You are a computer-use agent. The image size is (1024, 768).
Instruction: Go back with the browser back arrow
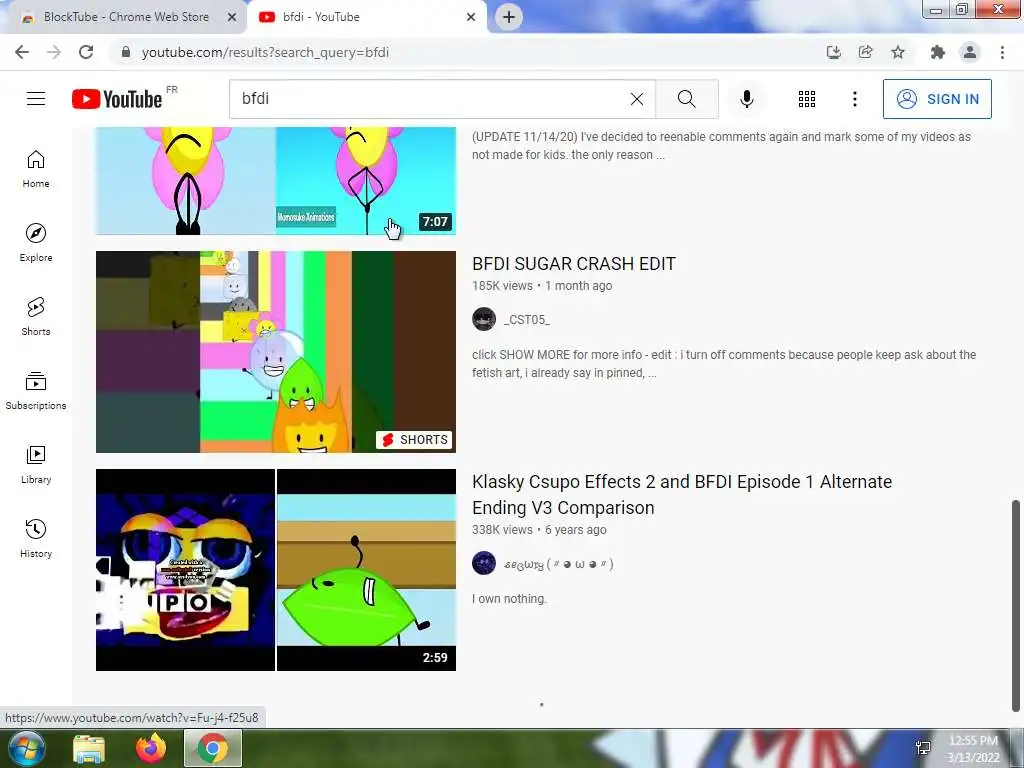pyautogui.click(x=22, y=52)
